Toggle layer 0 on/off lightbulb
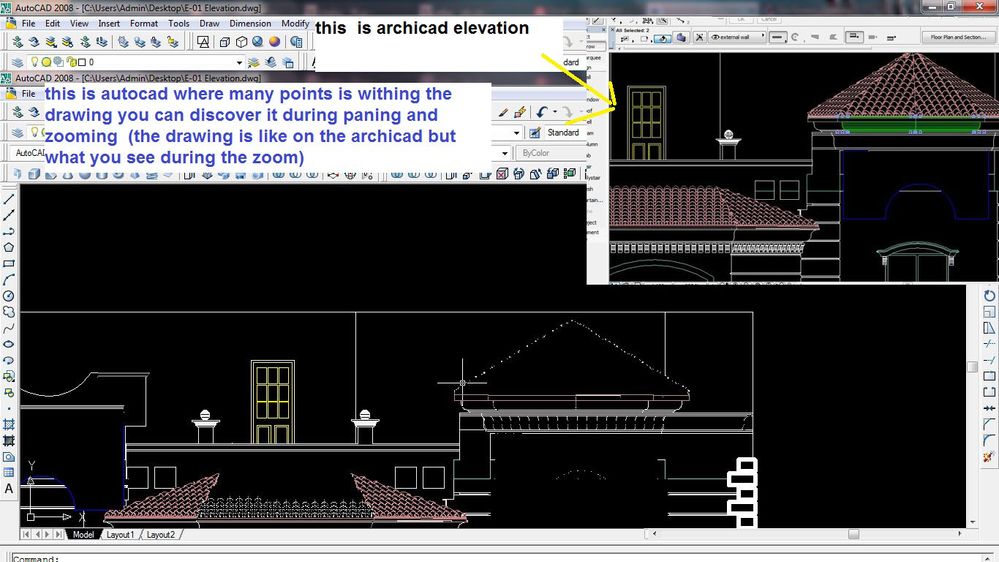999x562 pixels. click(x=34, y=62)
